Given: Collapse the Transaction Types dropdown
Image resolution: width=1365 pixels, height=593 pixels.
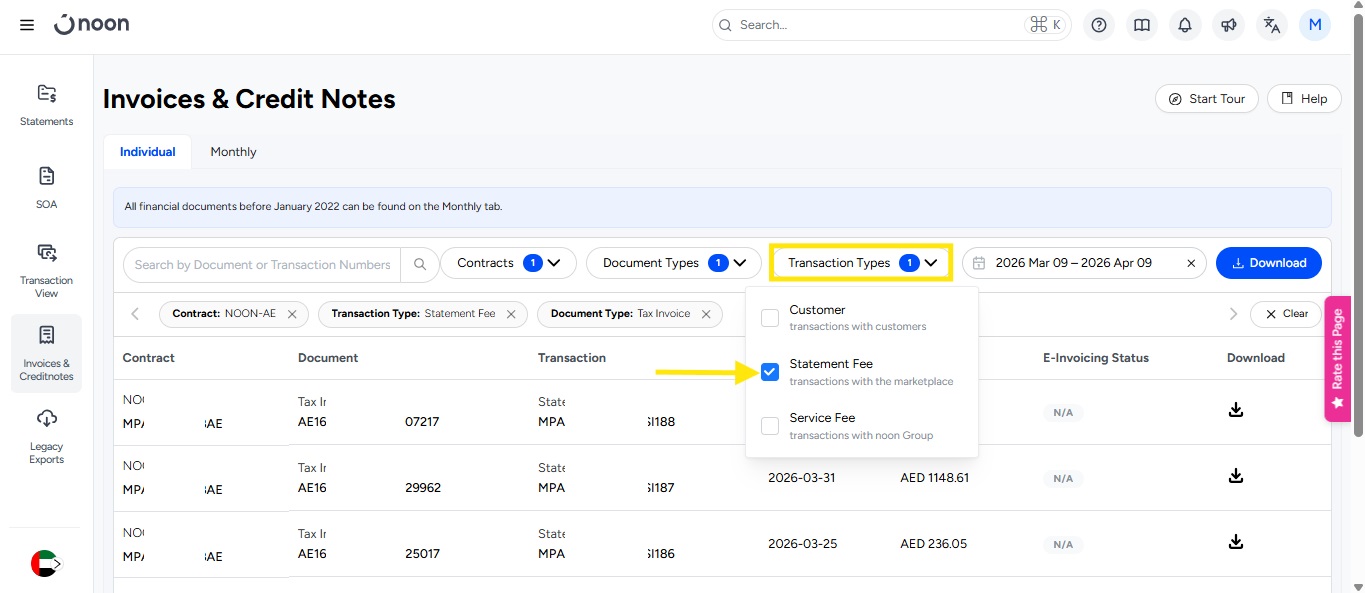Looking at the screenshot, I should 861,263.
